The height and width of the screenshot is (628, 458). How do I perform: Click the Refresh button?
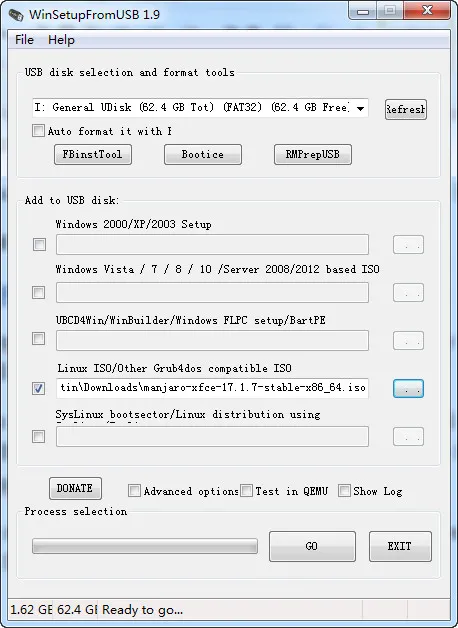coord(406,109)
